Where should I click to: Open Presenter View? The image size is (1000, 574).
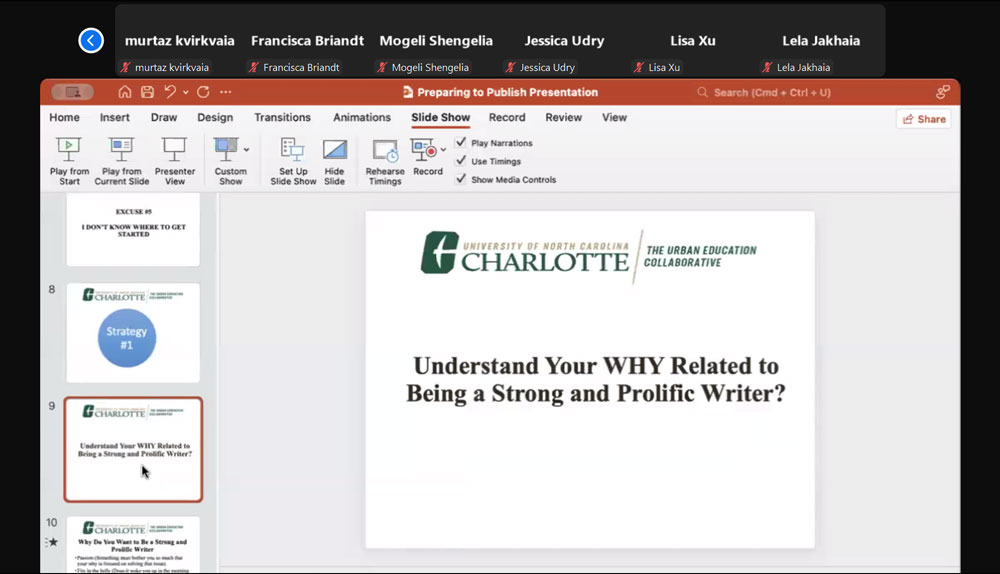tap(175, 150)
